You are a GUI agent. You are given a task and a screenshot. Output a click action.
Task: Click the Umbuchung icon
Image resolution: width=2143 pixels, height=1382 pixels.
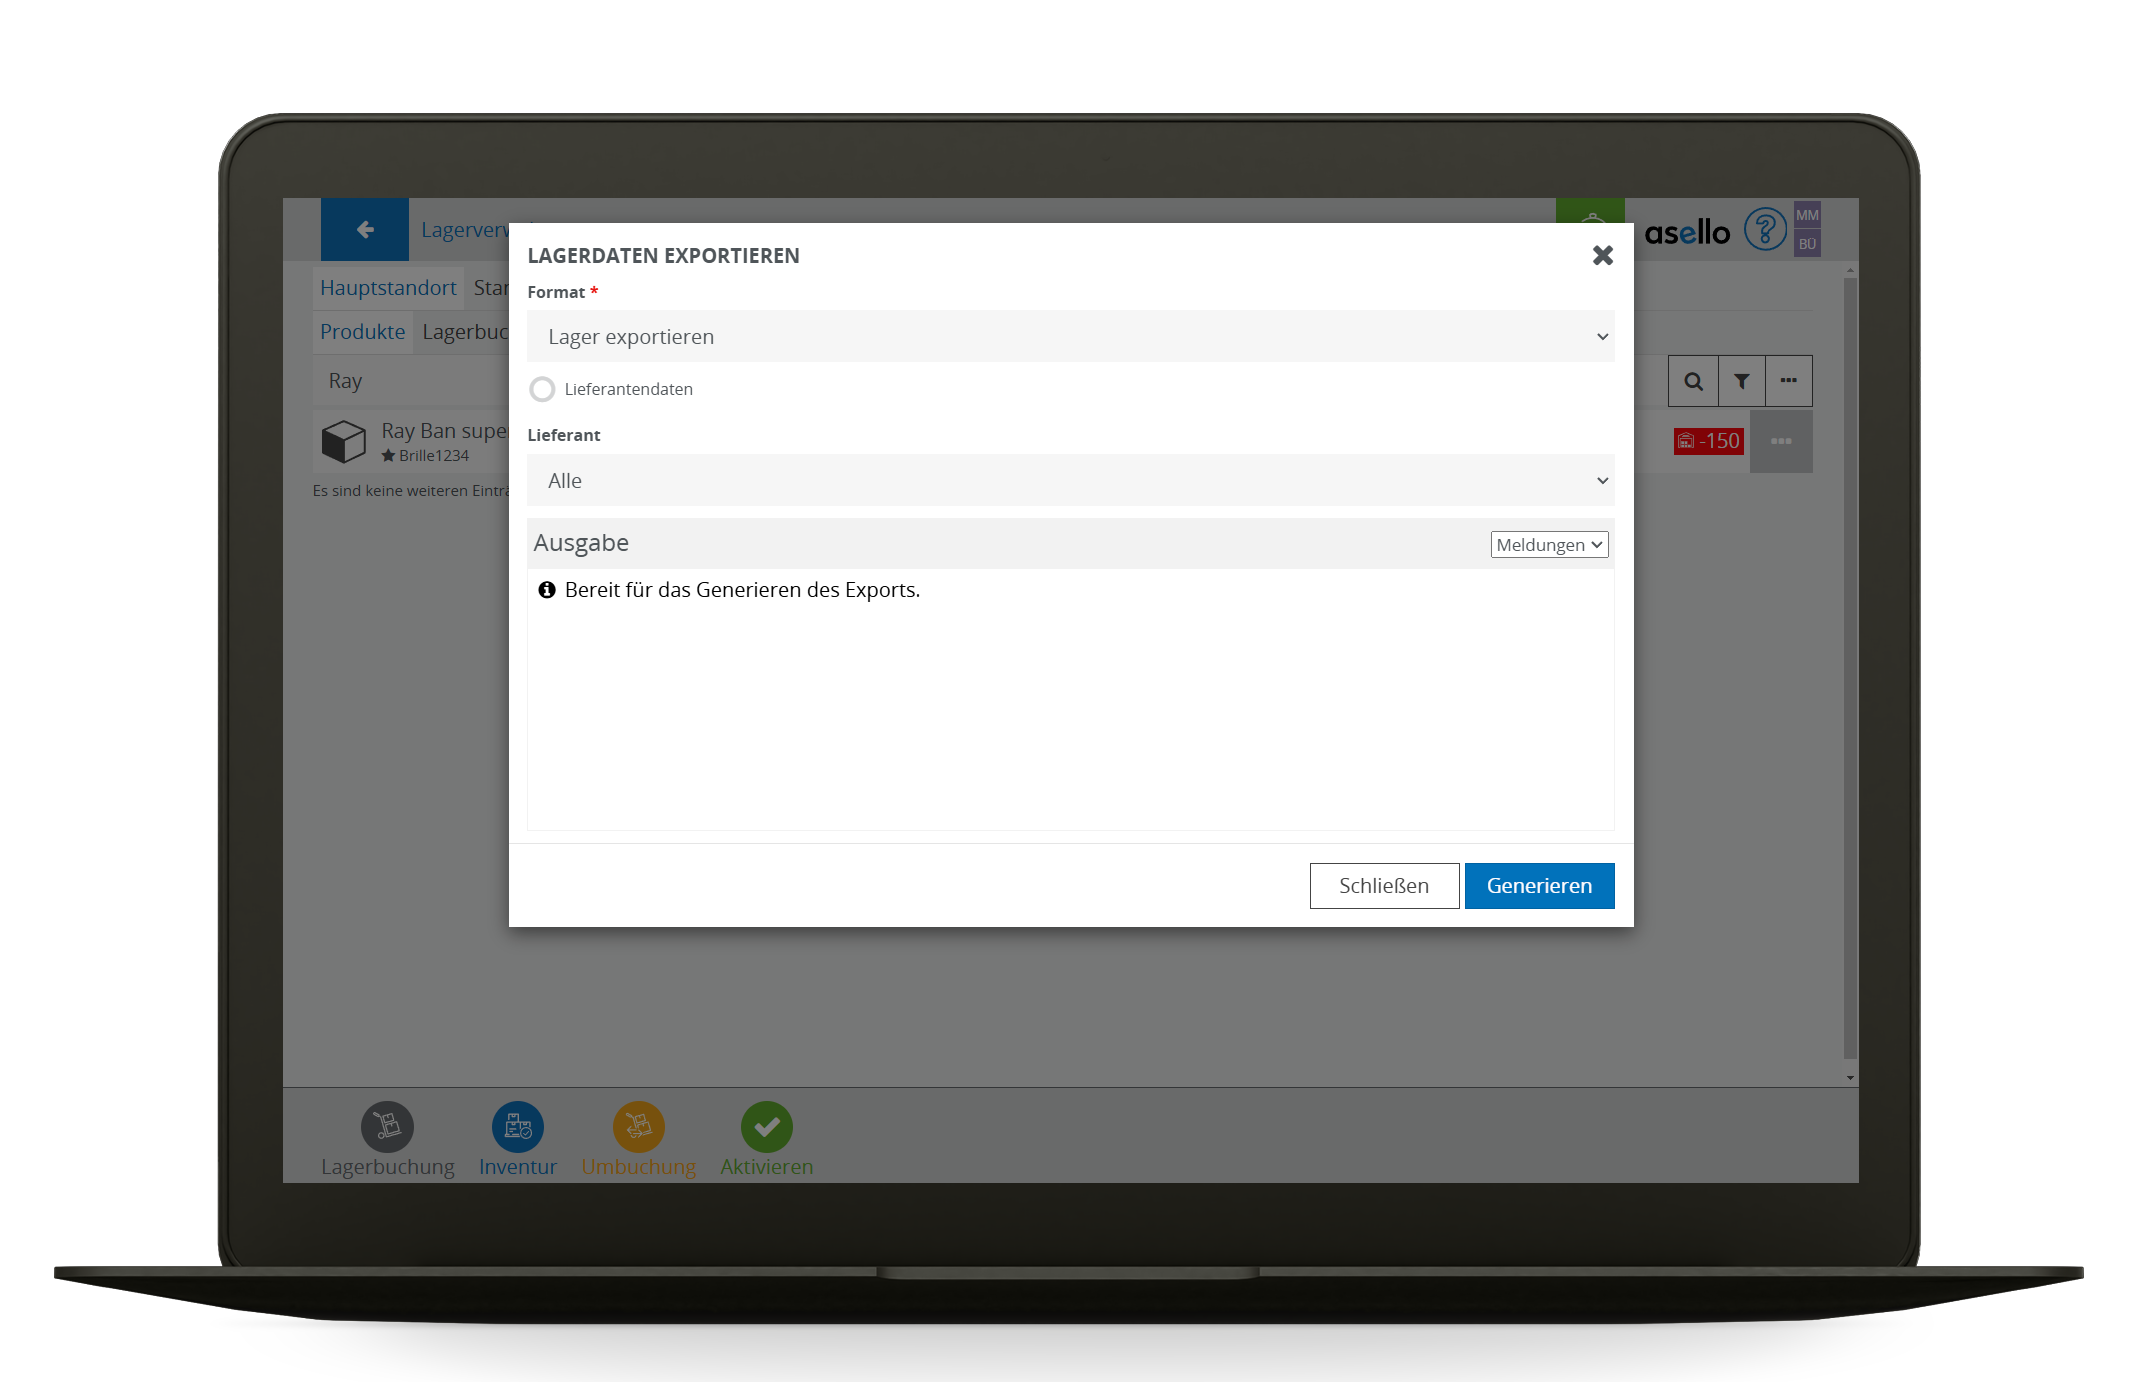pyautogui.click(x=638, y=1127)
